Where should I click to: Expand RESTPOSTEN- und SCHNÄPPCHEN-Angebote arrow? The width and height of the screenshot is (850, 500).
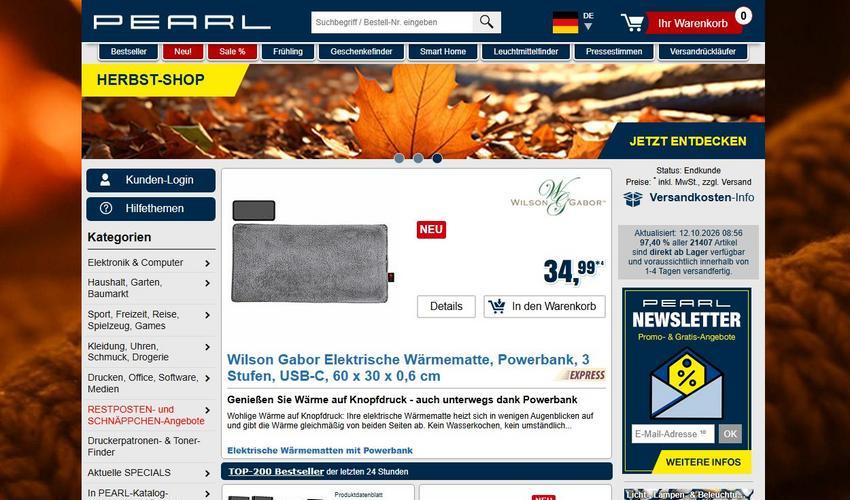click(x=208, y=411)
